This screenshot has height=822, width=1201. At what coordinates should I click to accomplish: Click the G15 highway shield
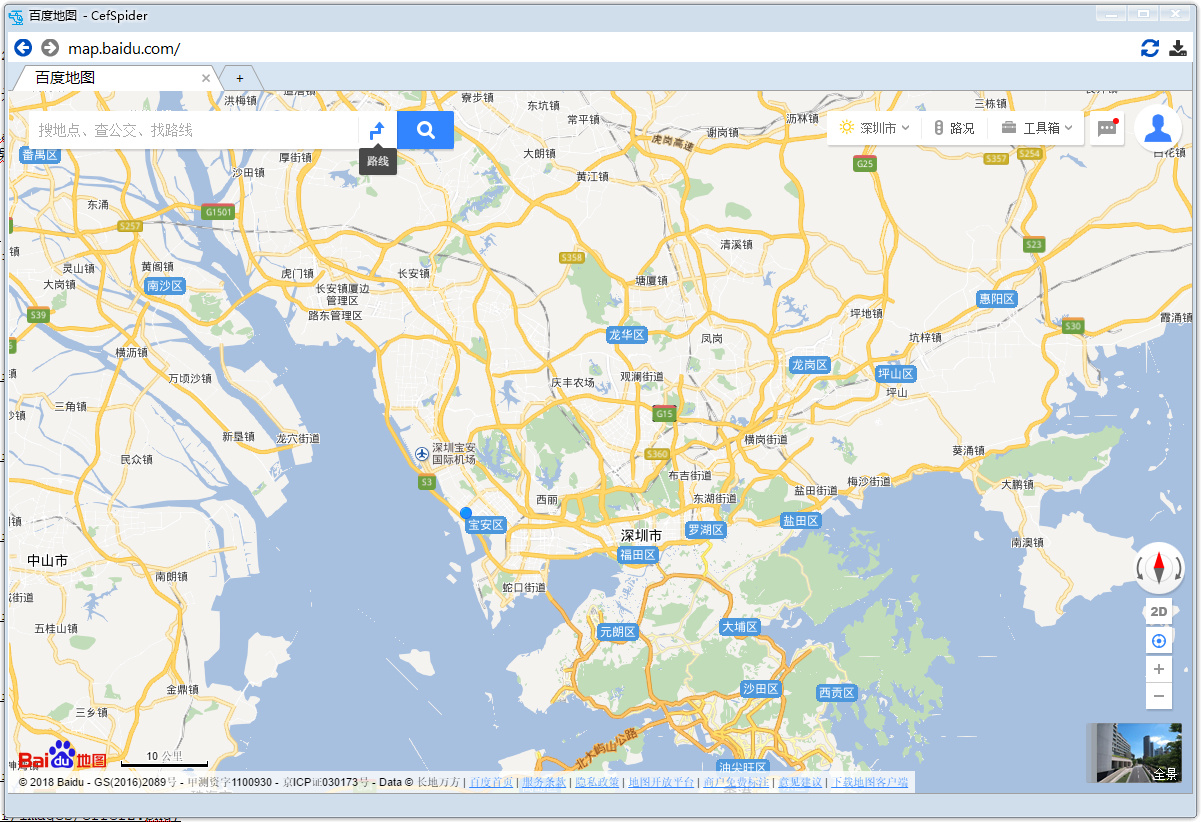point(664,413)
